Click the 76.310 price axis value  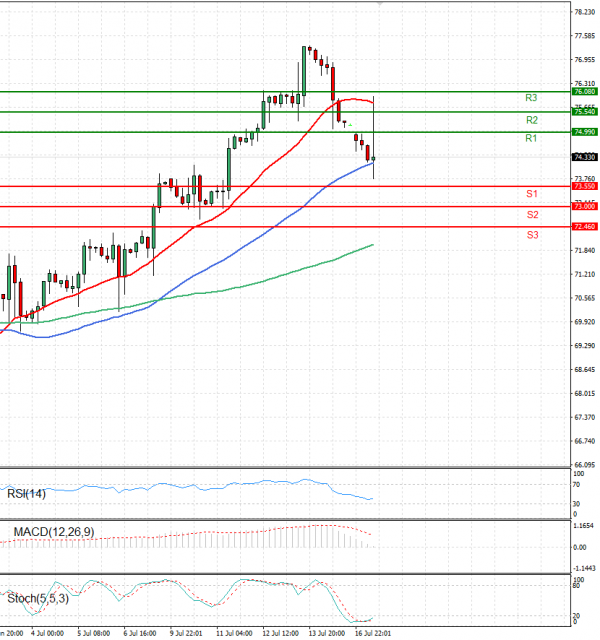coord(584,83)
